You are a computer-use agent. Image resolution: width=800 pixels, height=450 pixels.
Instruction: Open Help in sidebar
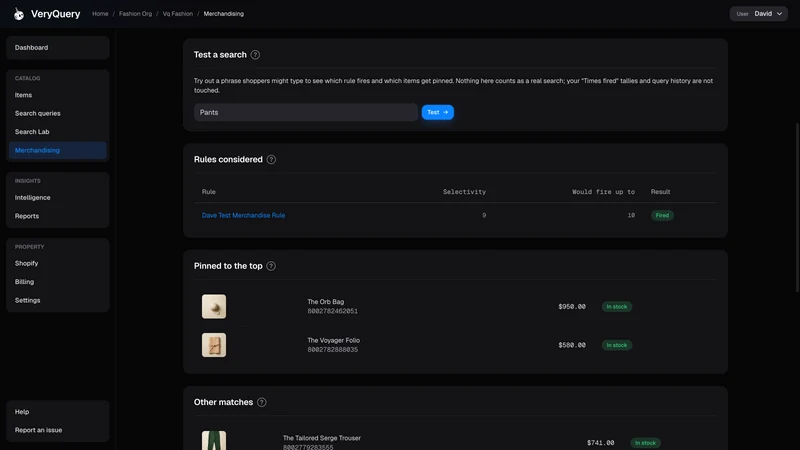[x=58, y=411]
